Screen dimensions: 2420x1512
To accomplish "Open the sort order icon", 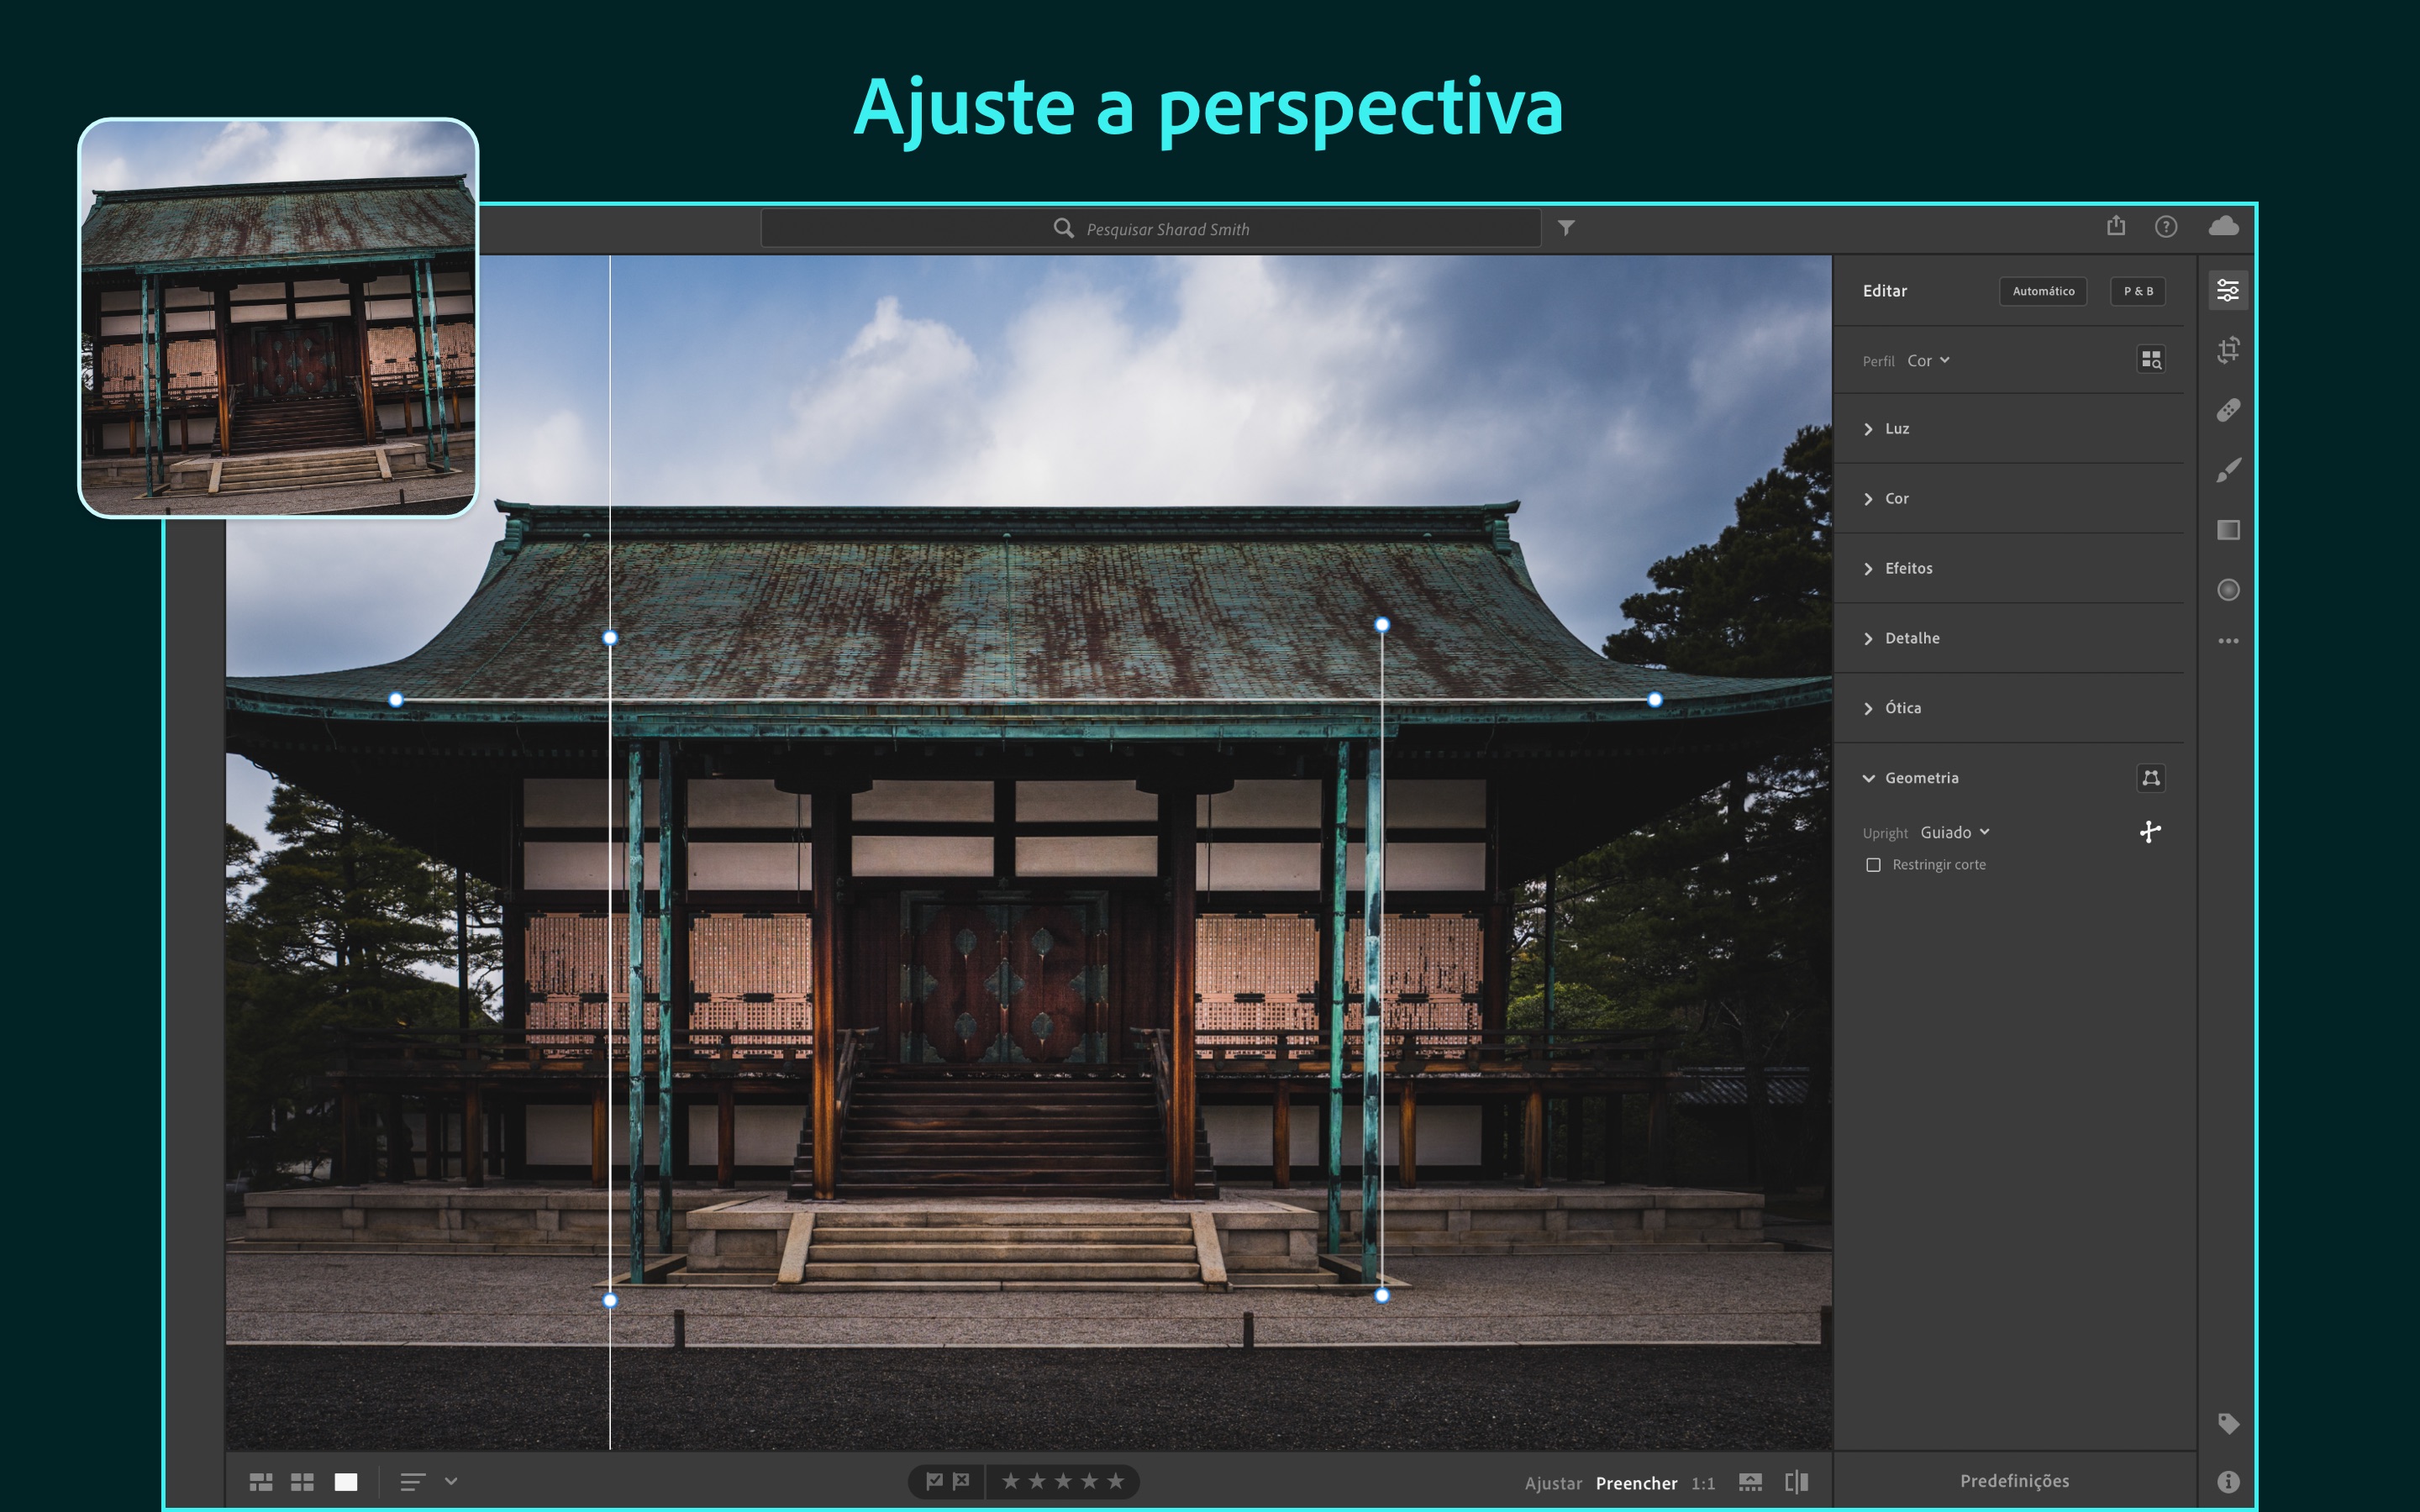I will click(413, 1482).
